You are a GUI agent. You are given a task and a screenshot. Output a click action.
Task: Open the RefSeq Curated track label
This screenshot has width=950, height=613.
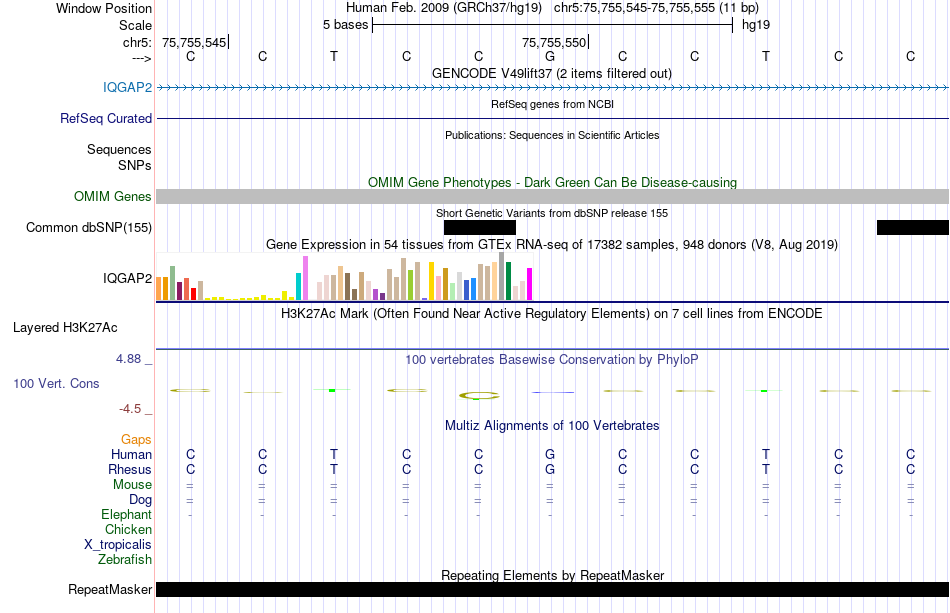[x=105, y=118]
